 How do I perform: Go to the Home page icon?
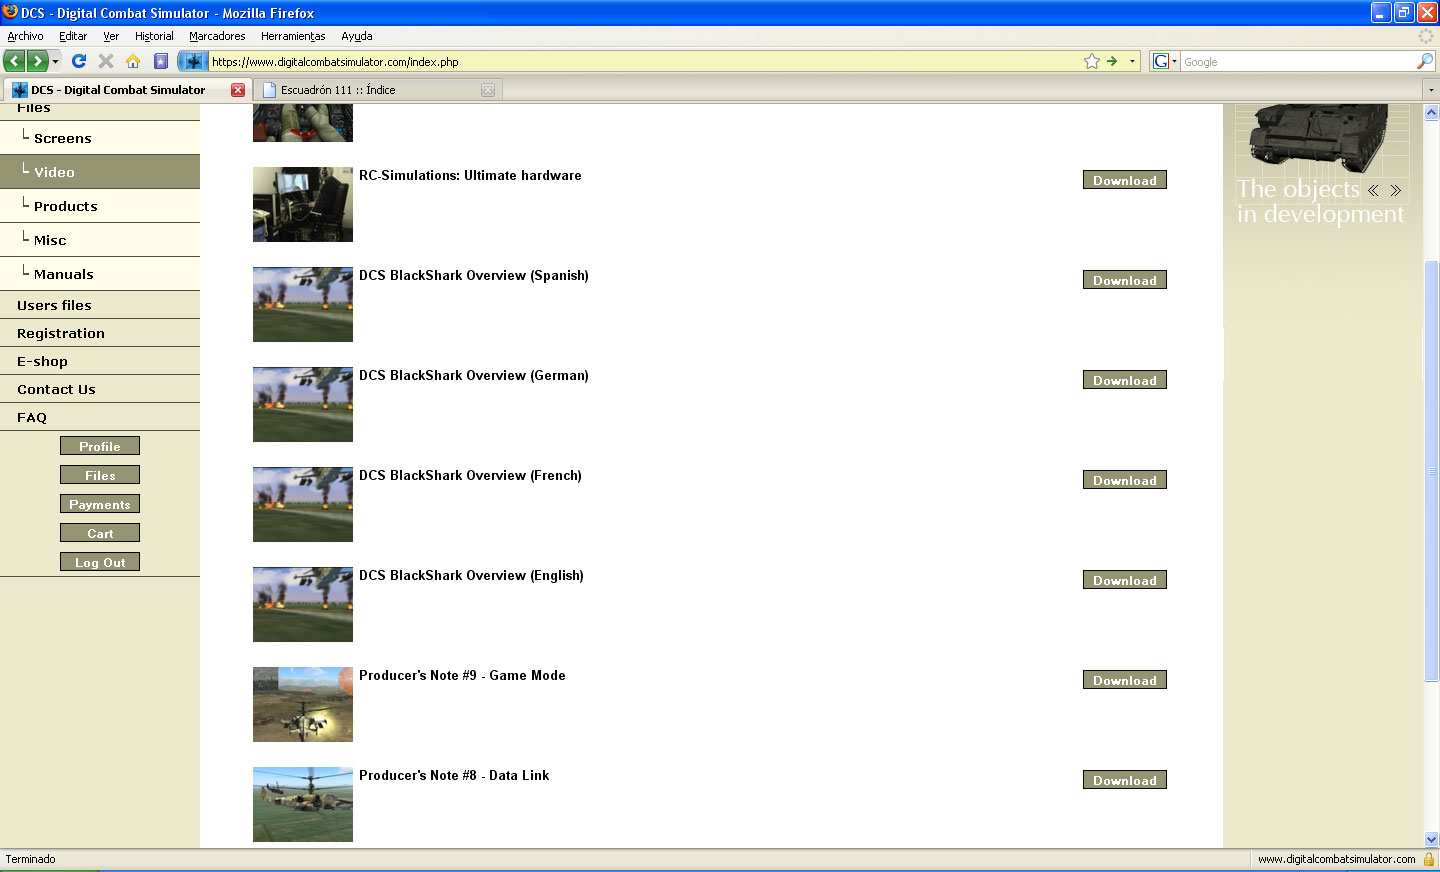pos(133,61)
